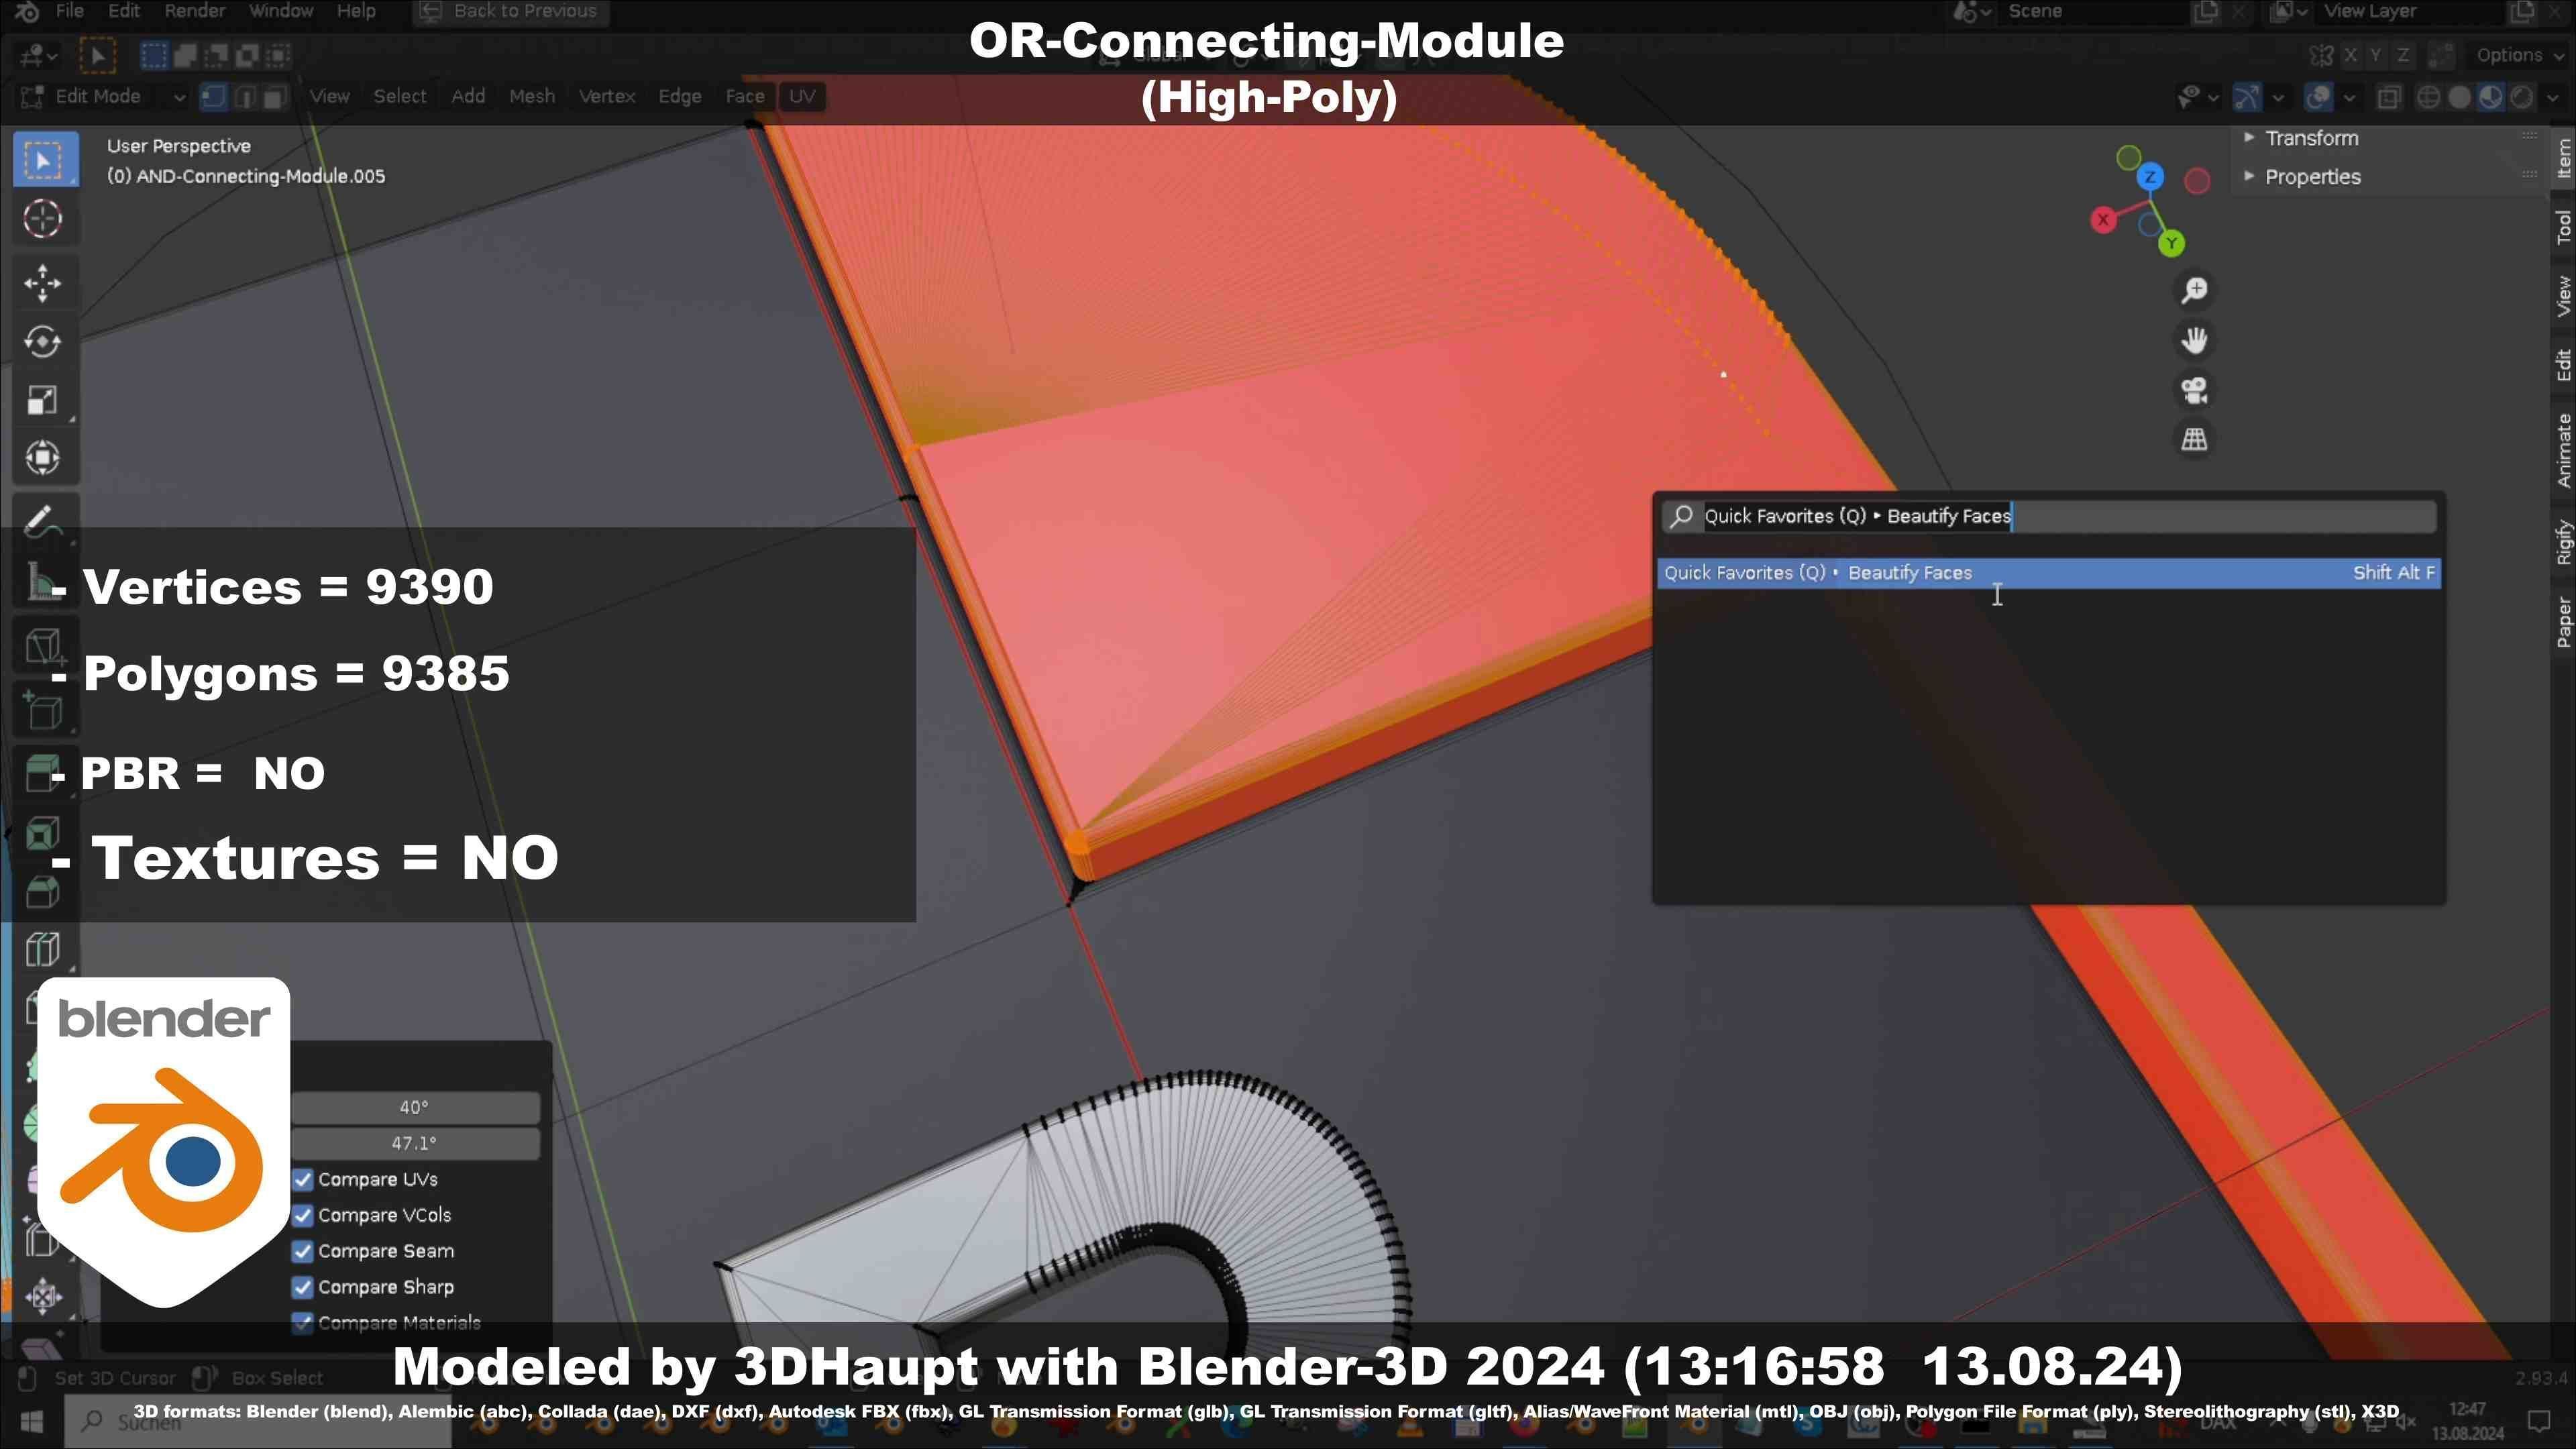Enable vertex select mode

click(x=213, y=97)
